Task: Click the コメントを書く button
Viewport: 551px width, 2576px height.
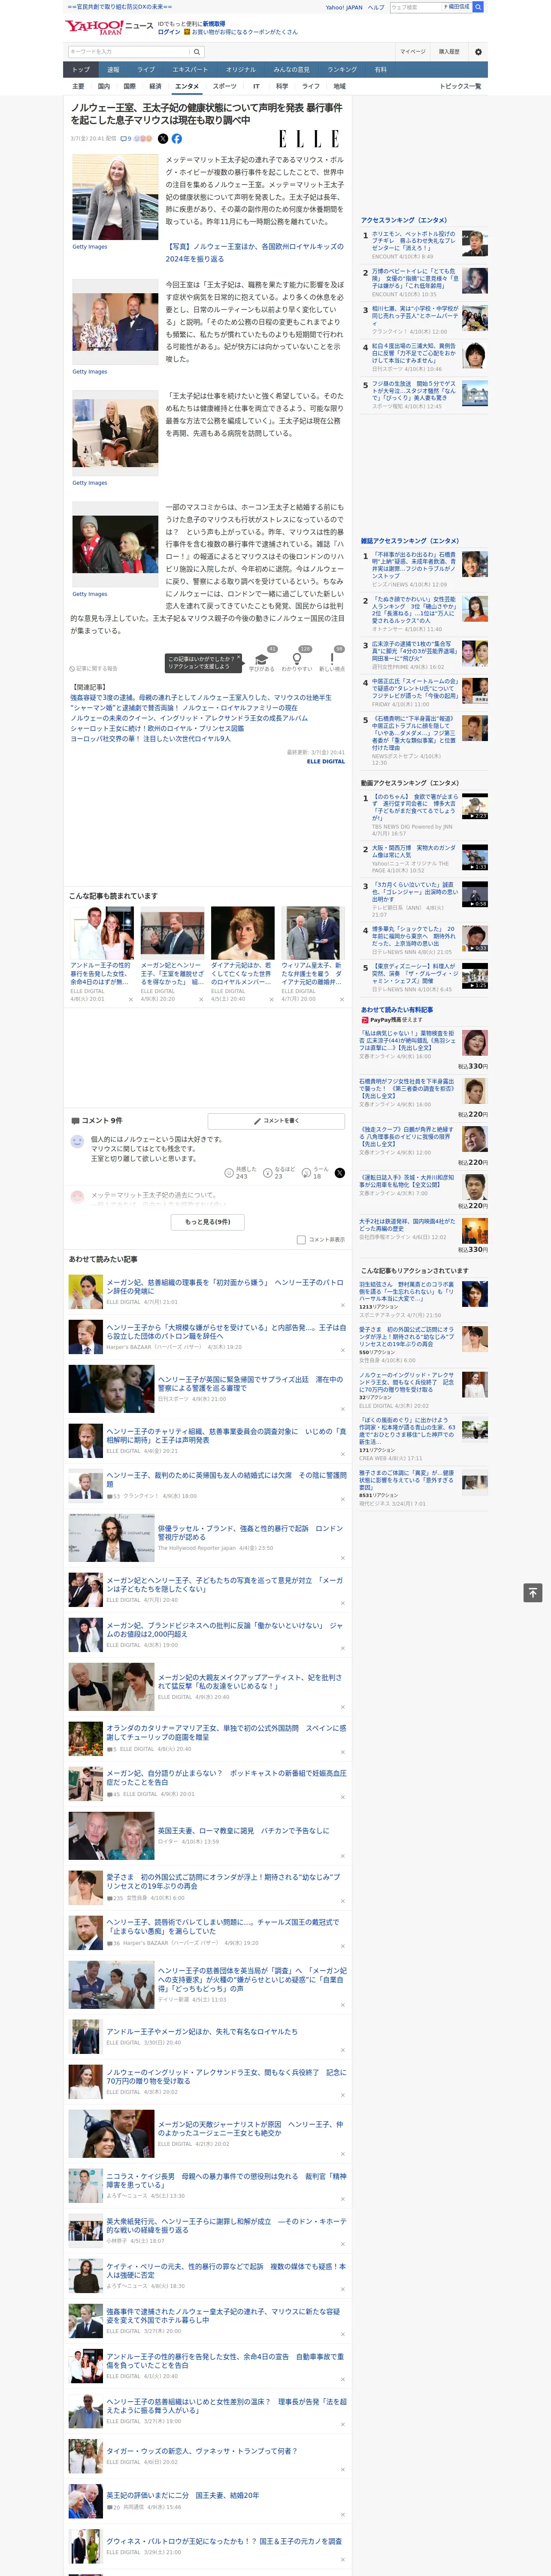Action: pyautogui.click(x=276, y=1121)
